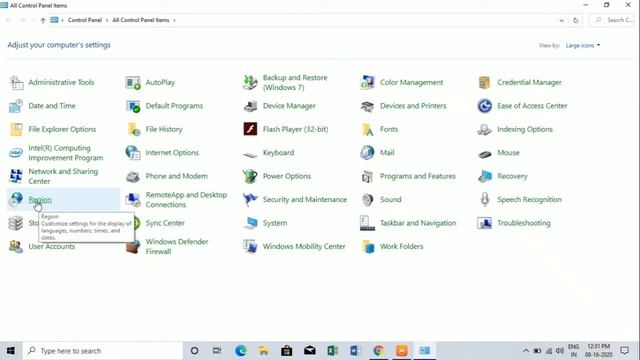Launch the Device Manager icon
This screenshot has width=640, height=360.
pyautogui.click(x=250, y=106)
